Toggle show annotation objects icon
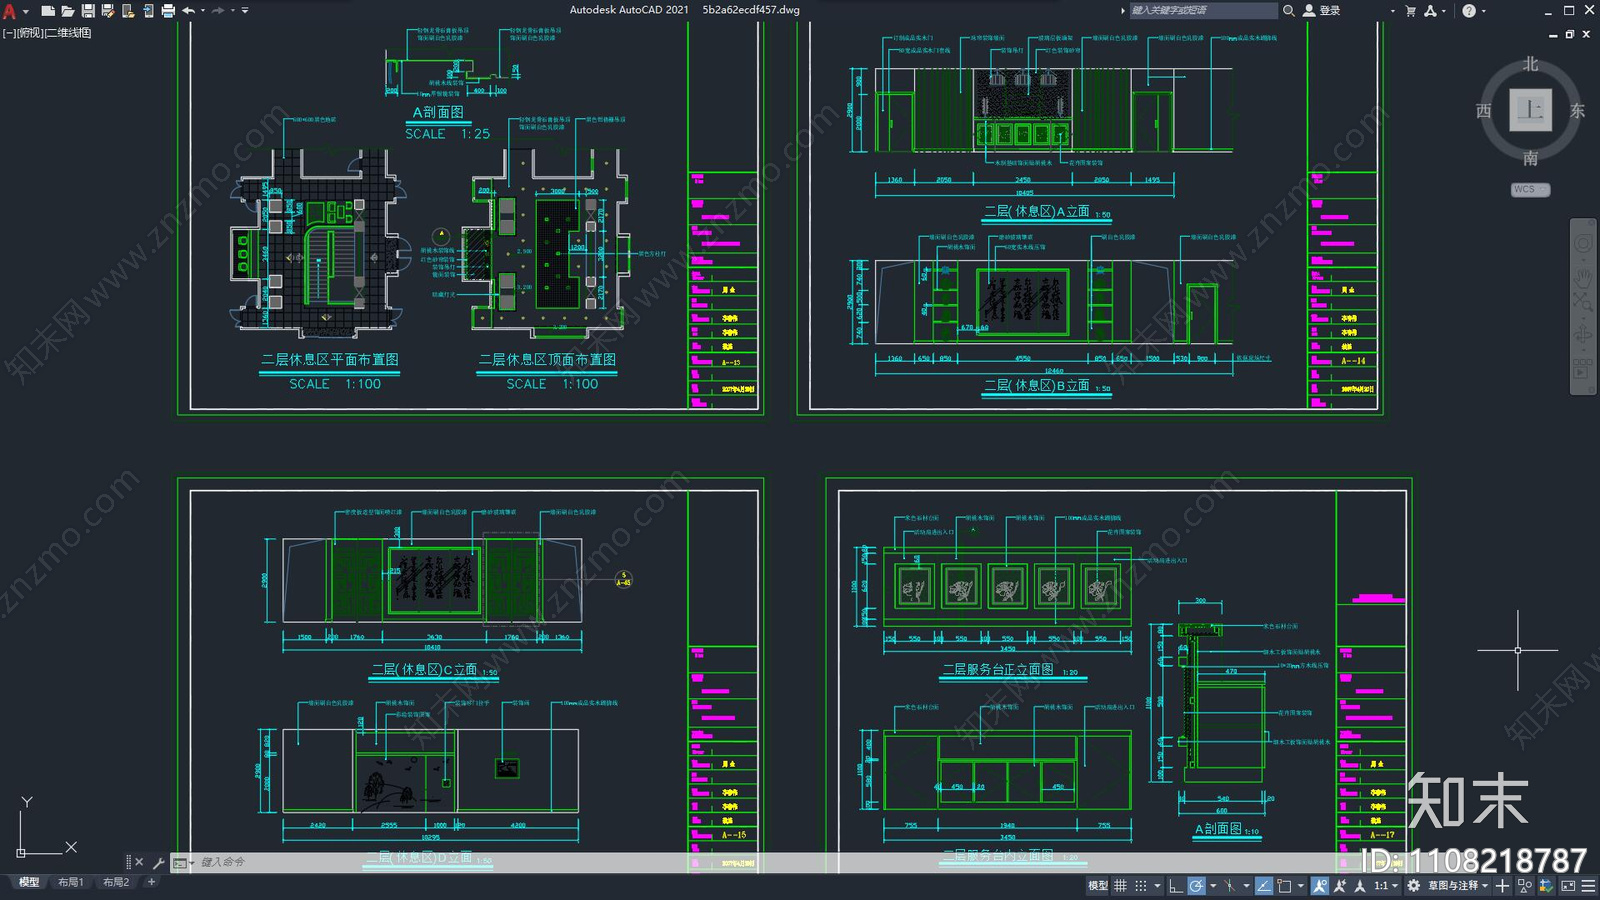1600x900 pixels. 1320,886
